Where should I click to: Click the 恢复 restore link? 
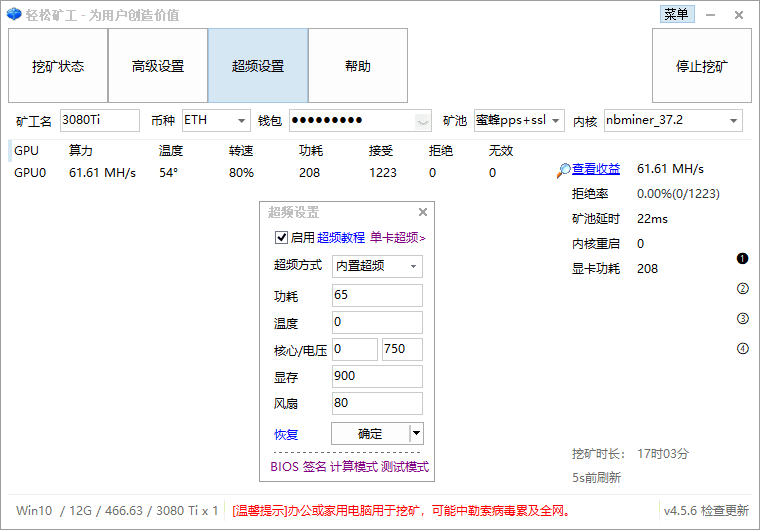(286, 434)
